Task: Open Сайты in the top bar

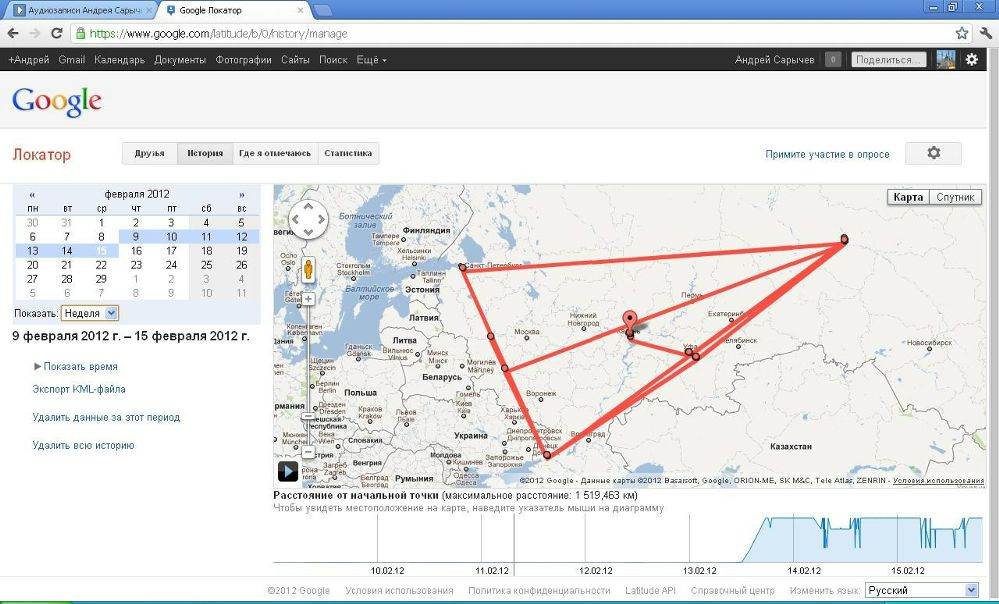Action: (295, 60)
